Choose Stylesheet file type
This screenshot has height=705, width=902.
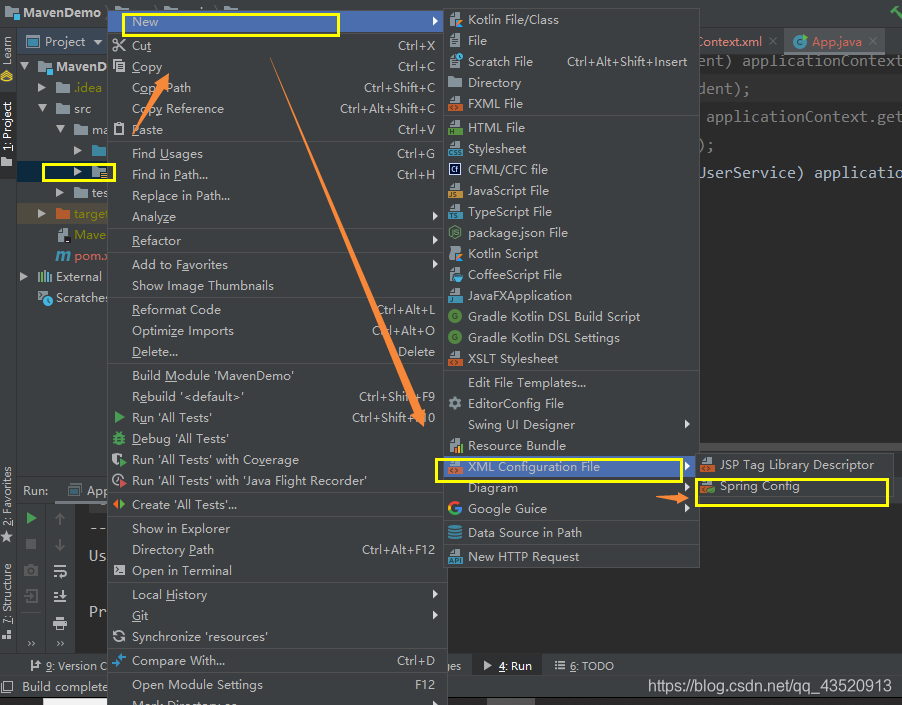pyautogui.click(x=571, y=149)
